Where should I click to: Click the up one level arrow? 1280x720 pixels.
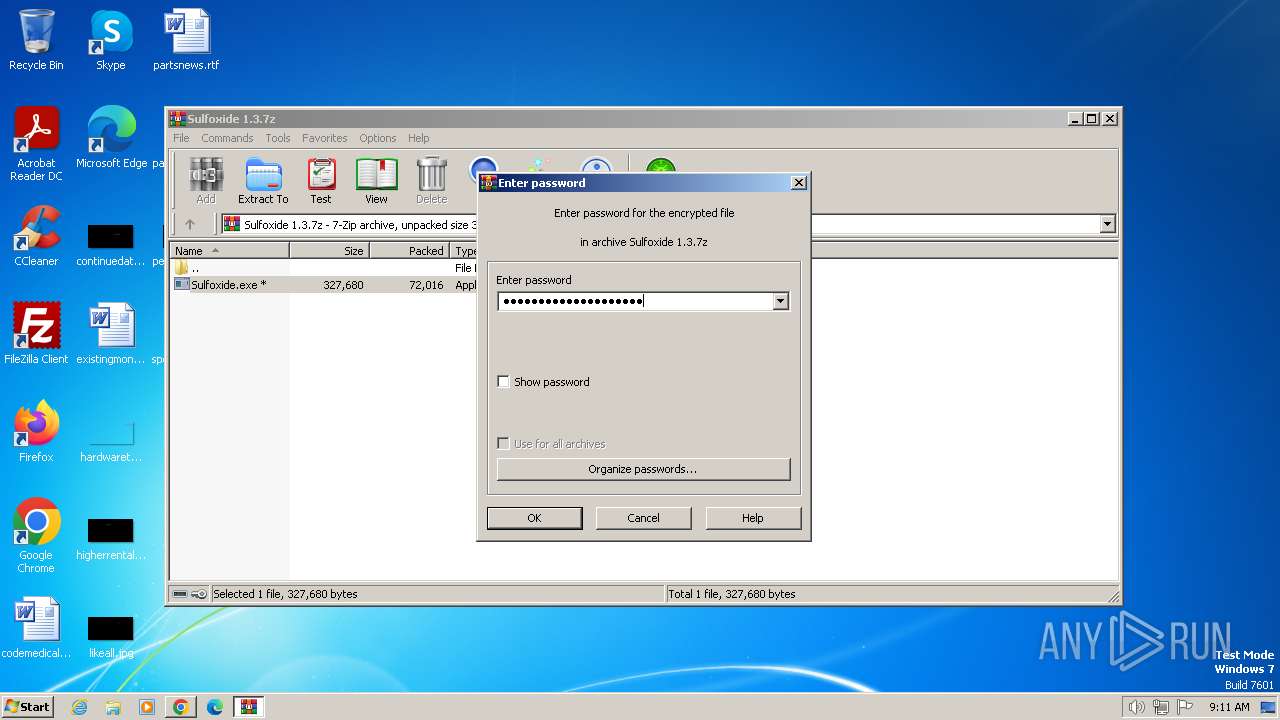coord(190,225)
